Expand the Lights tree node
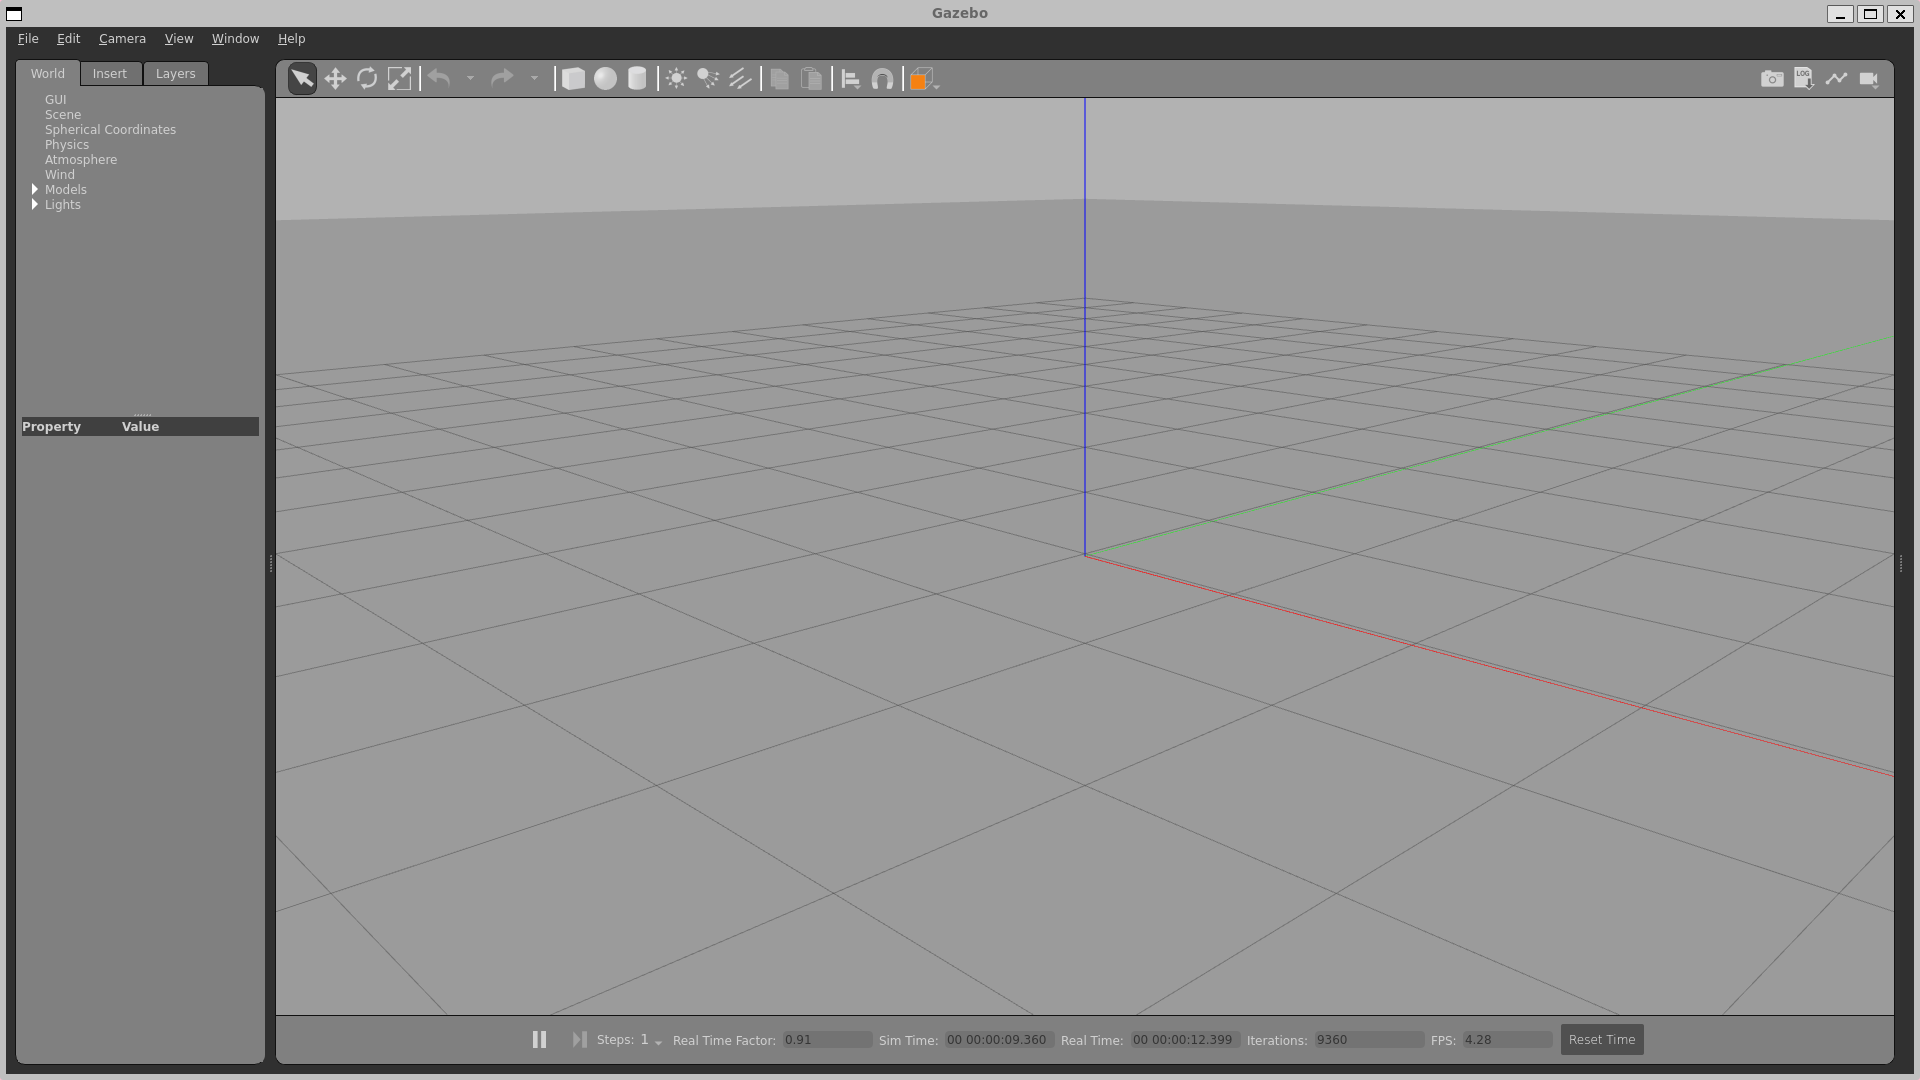Viewport: 1920px width, 1080px height. pyautogui.click(x=35, y=205)
